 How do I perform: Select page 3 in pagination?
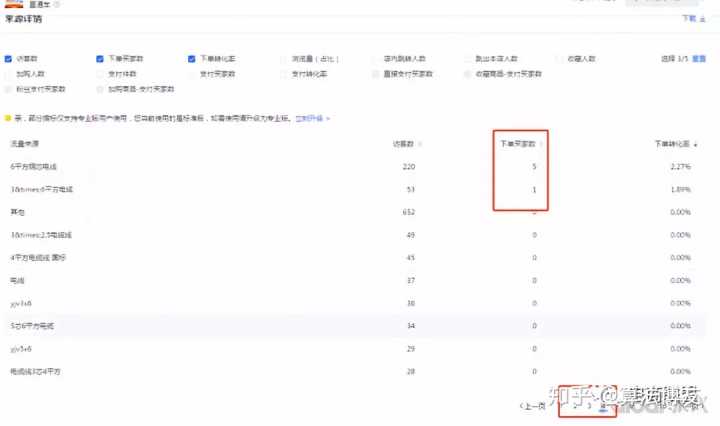tap(589, 406)
